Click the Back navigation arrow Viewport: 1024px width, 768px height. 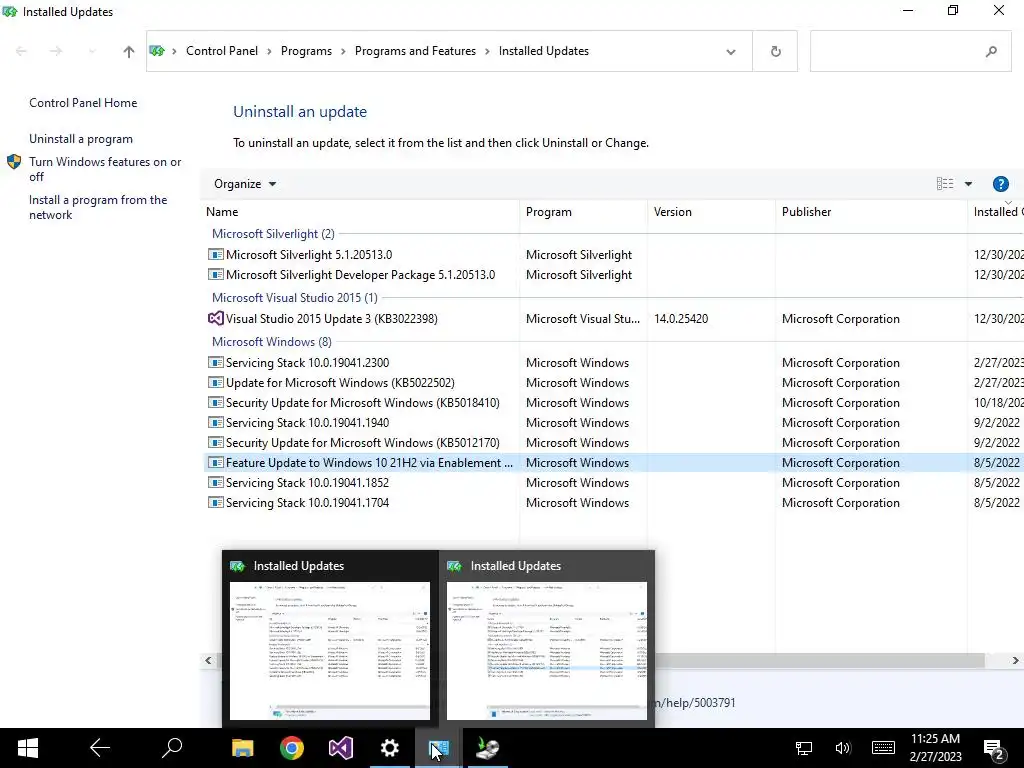point(21,51)
